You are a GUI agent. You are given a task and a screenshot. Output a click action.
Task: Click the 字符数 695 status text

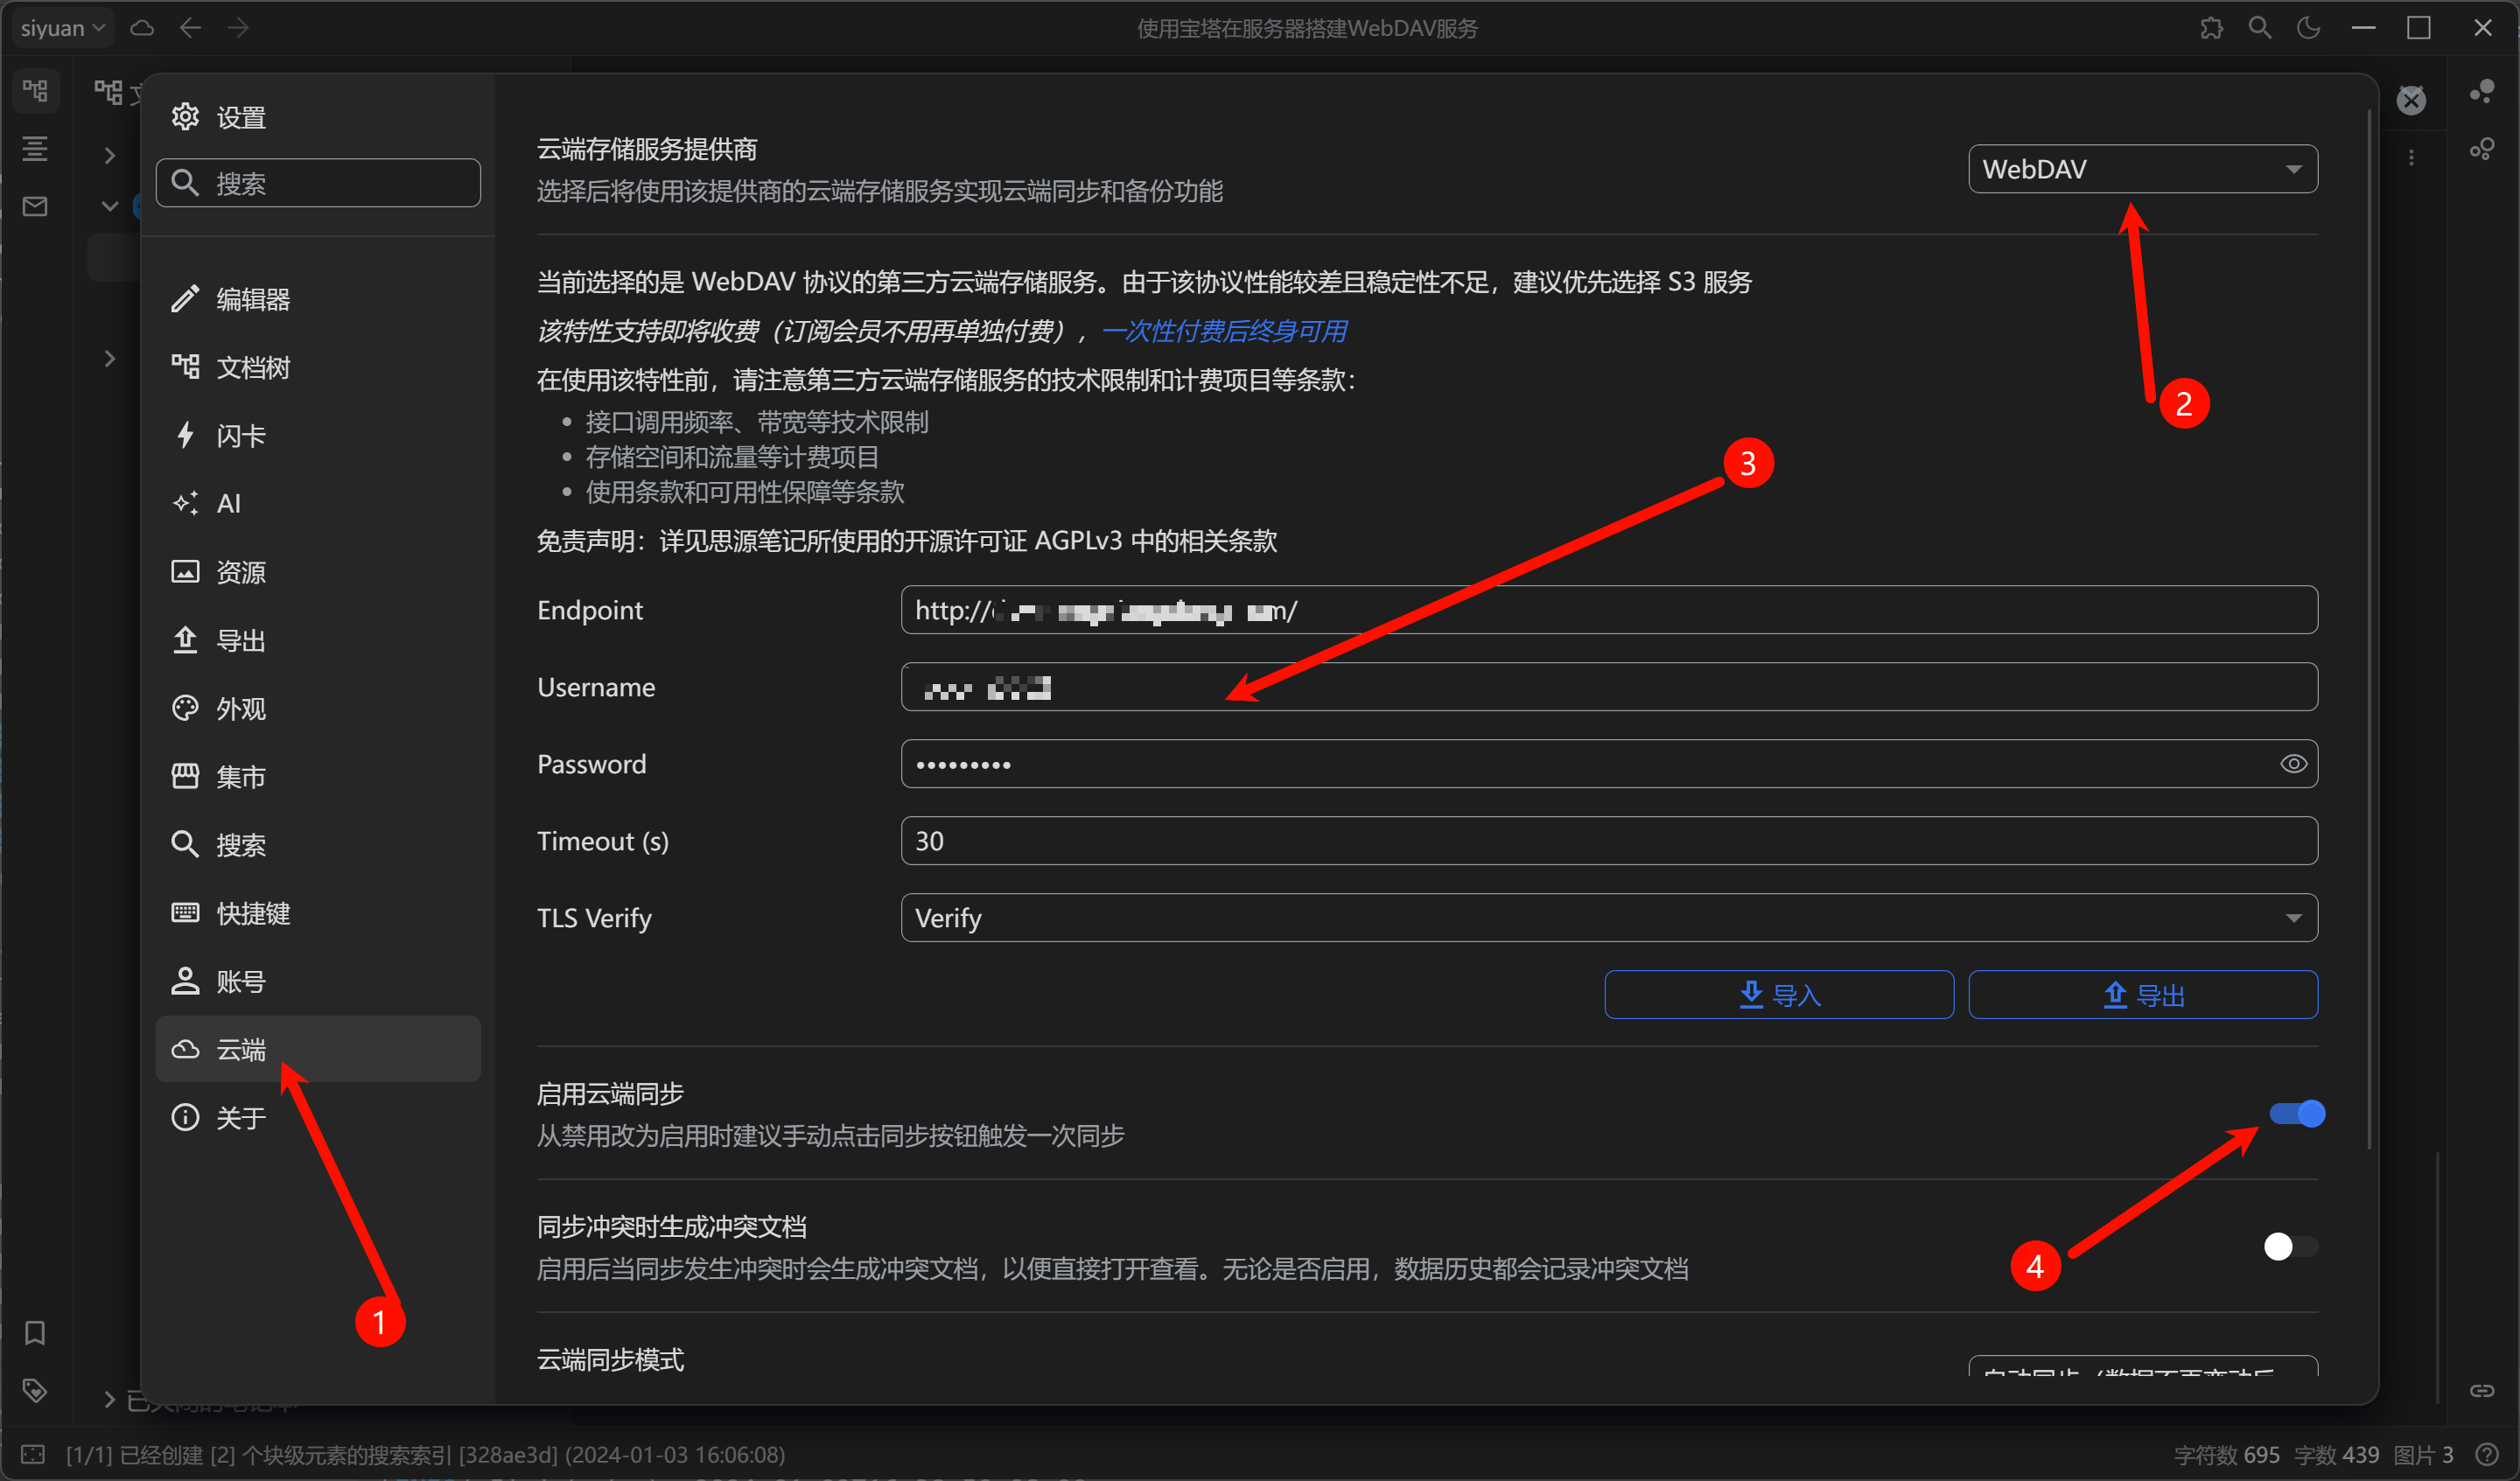(x=2226, y=1455)
